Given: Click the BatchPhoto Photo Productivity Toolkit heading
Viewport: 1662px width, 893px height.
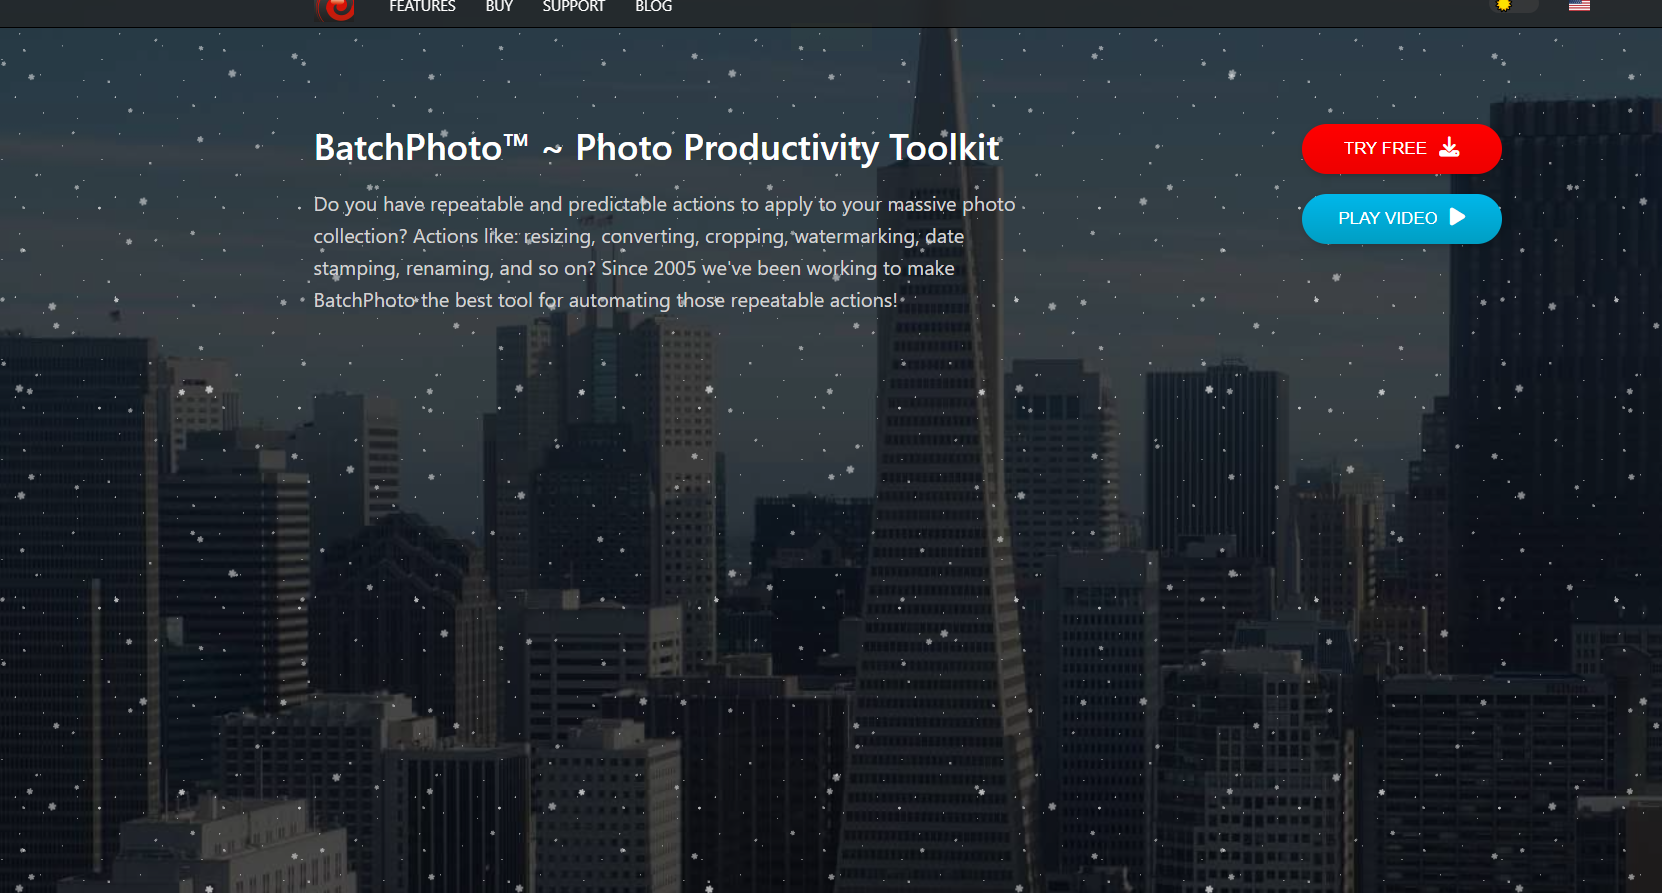Looking at the screenshot, I should pyautogui.click(x=657, y=148).
